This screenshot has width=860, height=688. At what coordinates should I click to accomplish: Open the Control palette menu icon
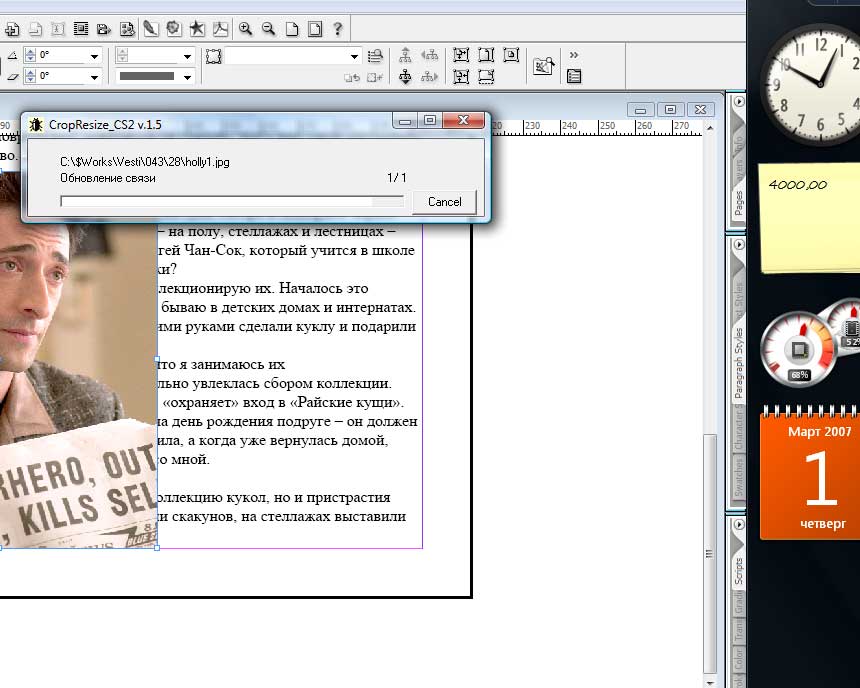[574, 76]
